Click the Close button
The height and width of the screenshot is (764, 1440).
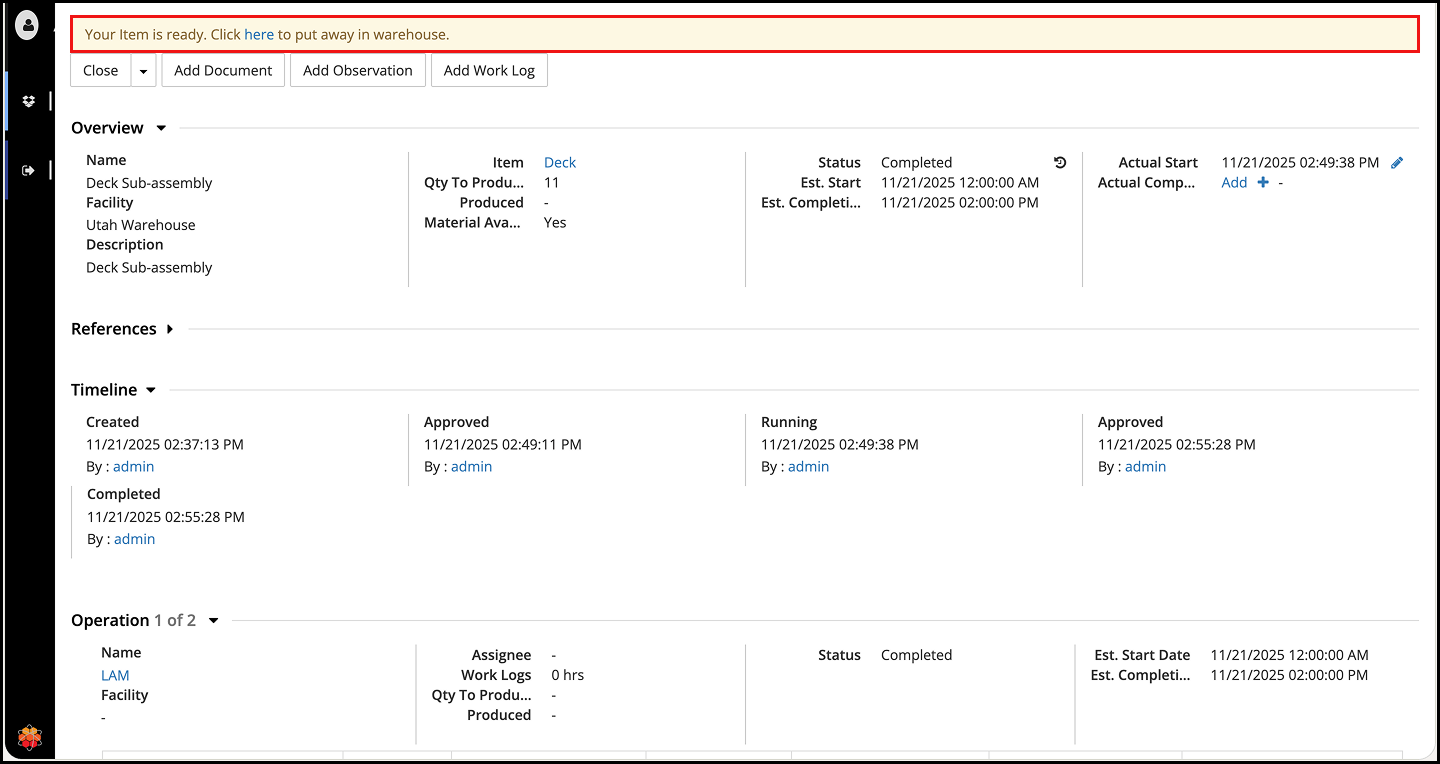coord(101,71)
